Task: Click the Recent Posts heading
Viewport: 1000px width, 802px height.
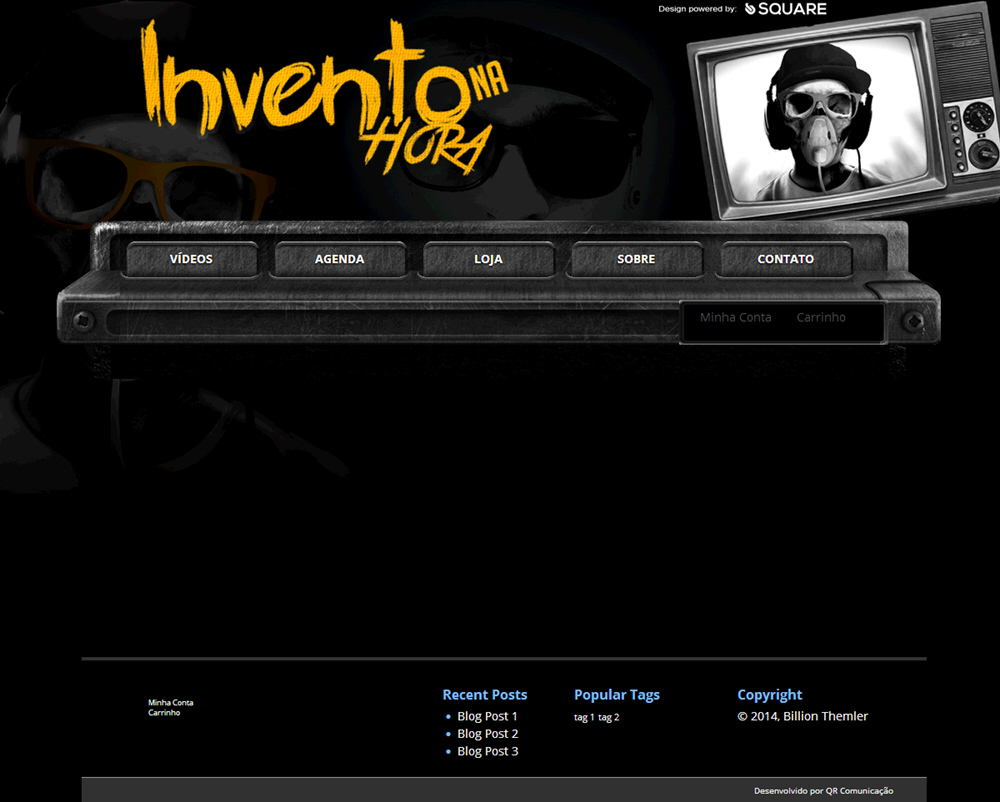Action: coord(485,695)
